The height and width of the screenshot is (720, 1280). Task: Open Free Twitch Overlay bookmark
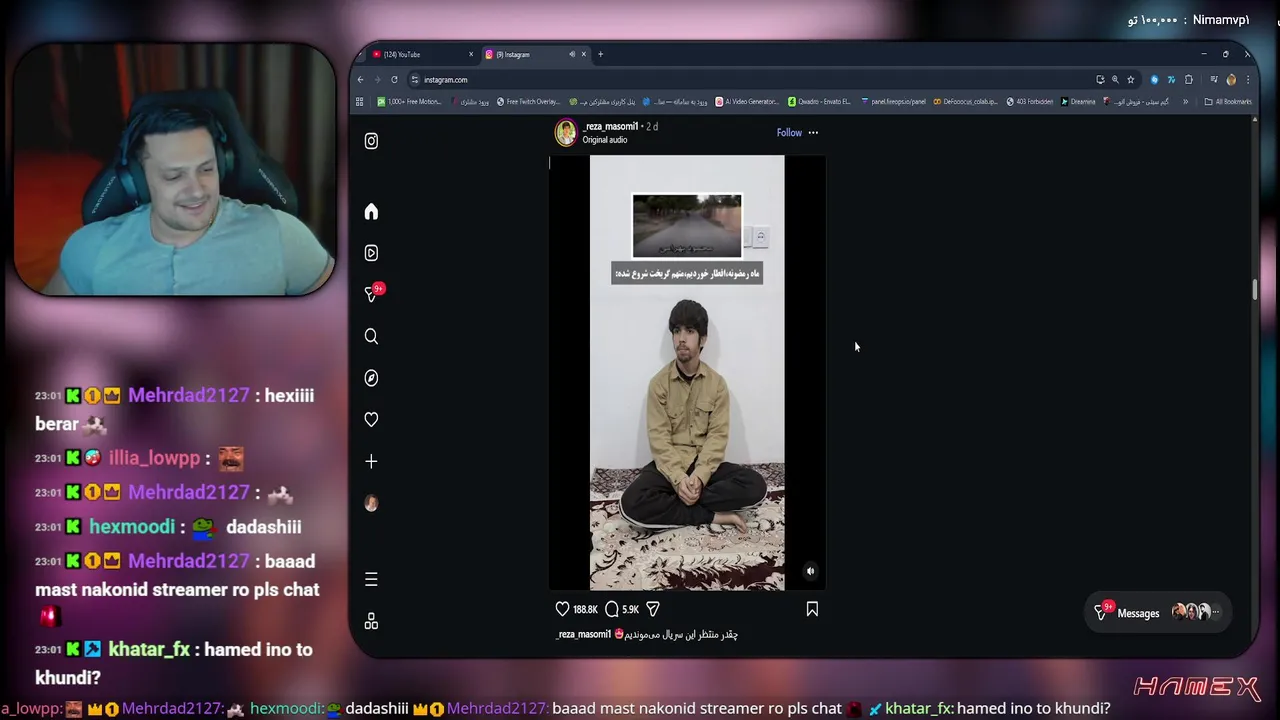528,101
